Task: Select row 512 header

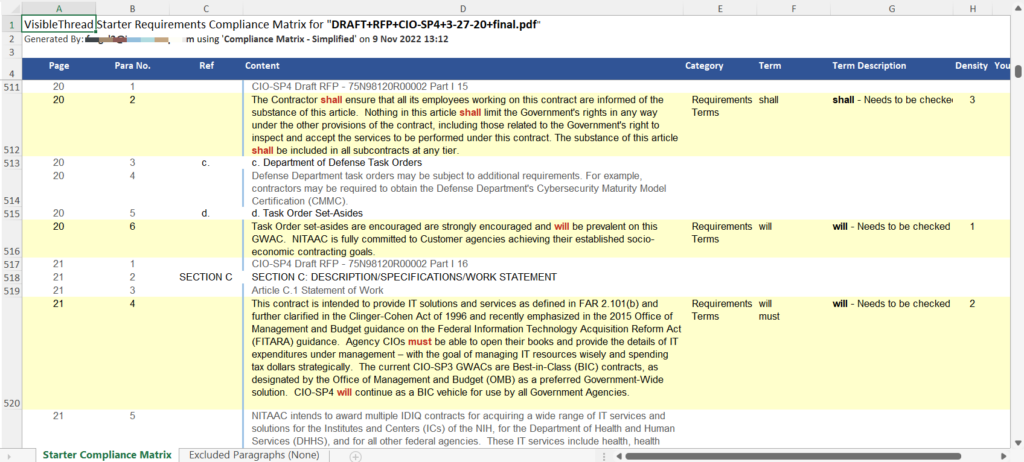Action: [x=10, y=124]
